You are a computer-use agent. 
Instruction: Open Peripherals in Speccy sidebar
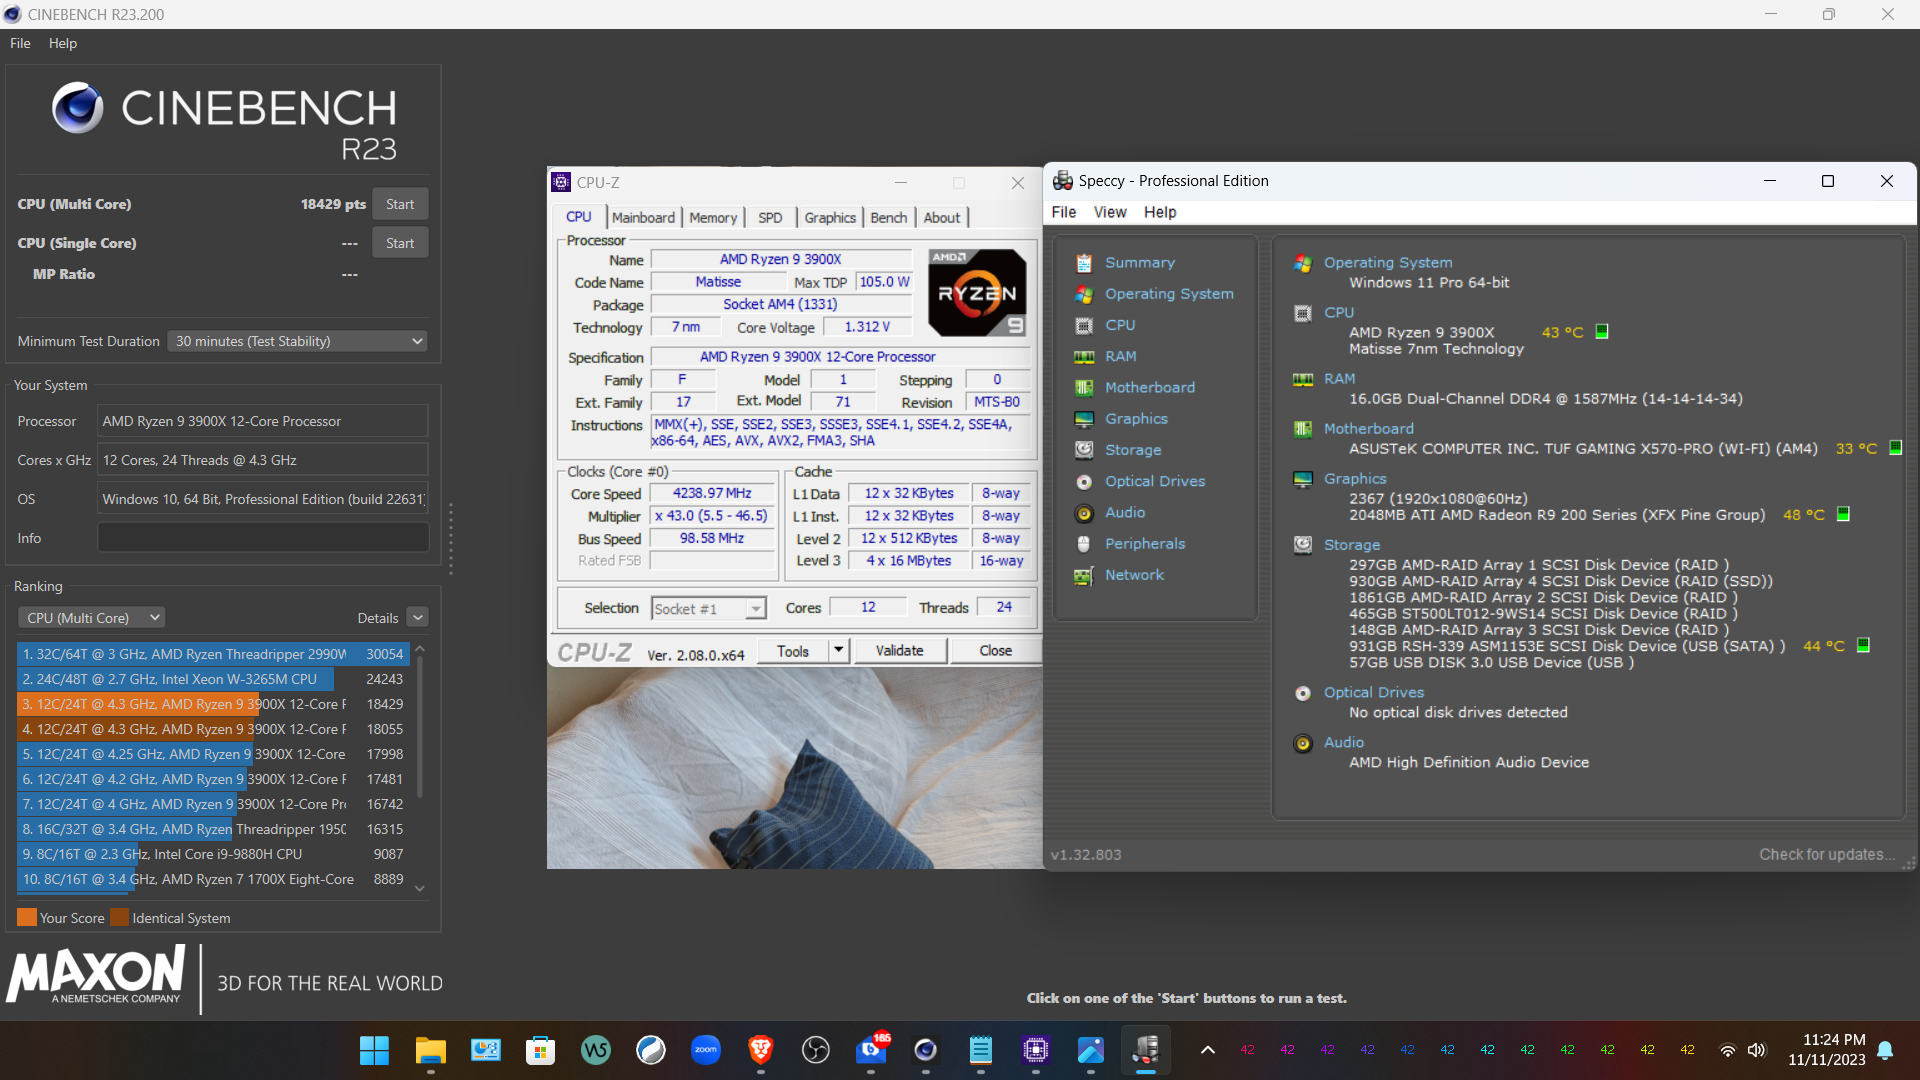[x=1144, y=543]
